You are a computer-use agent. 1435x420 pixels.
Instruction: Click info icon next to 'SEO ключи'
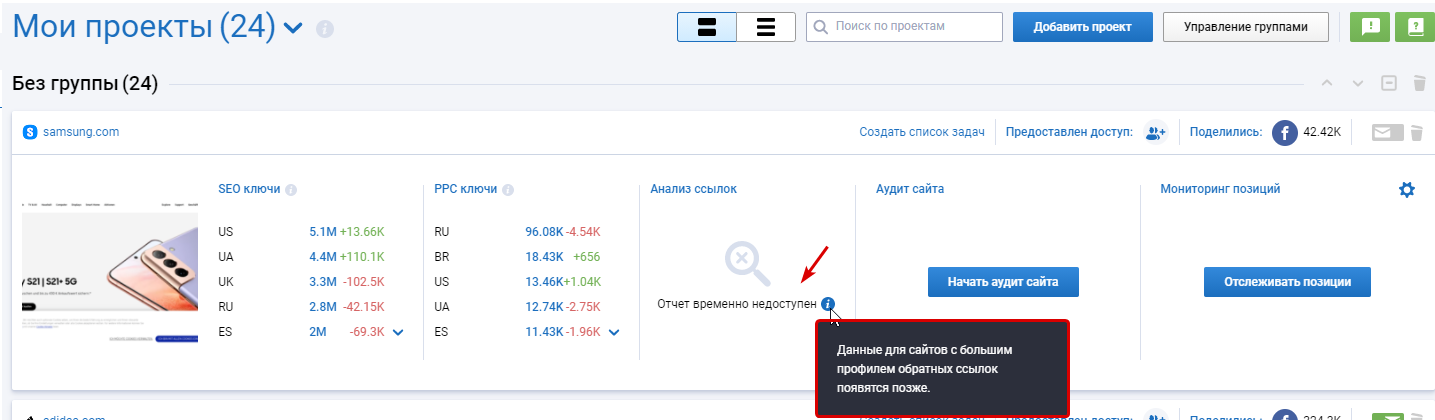[x=290, y=189]
